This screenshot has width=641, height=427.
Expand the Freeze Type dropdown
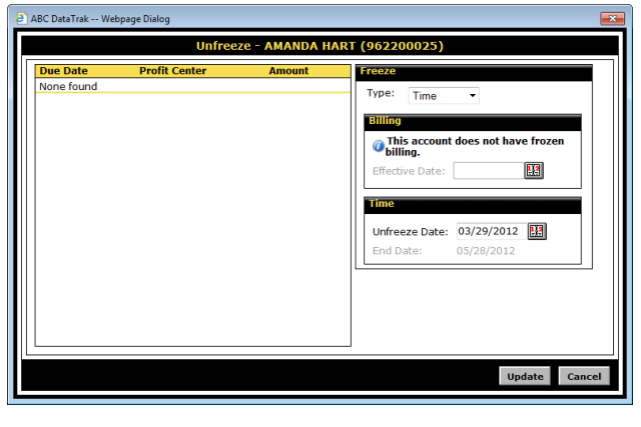445,96
